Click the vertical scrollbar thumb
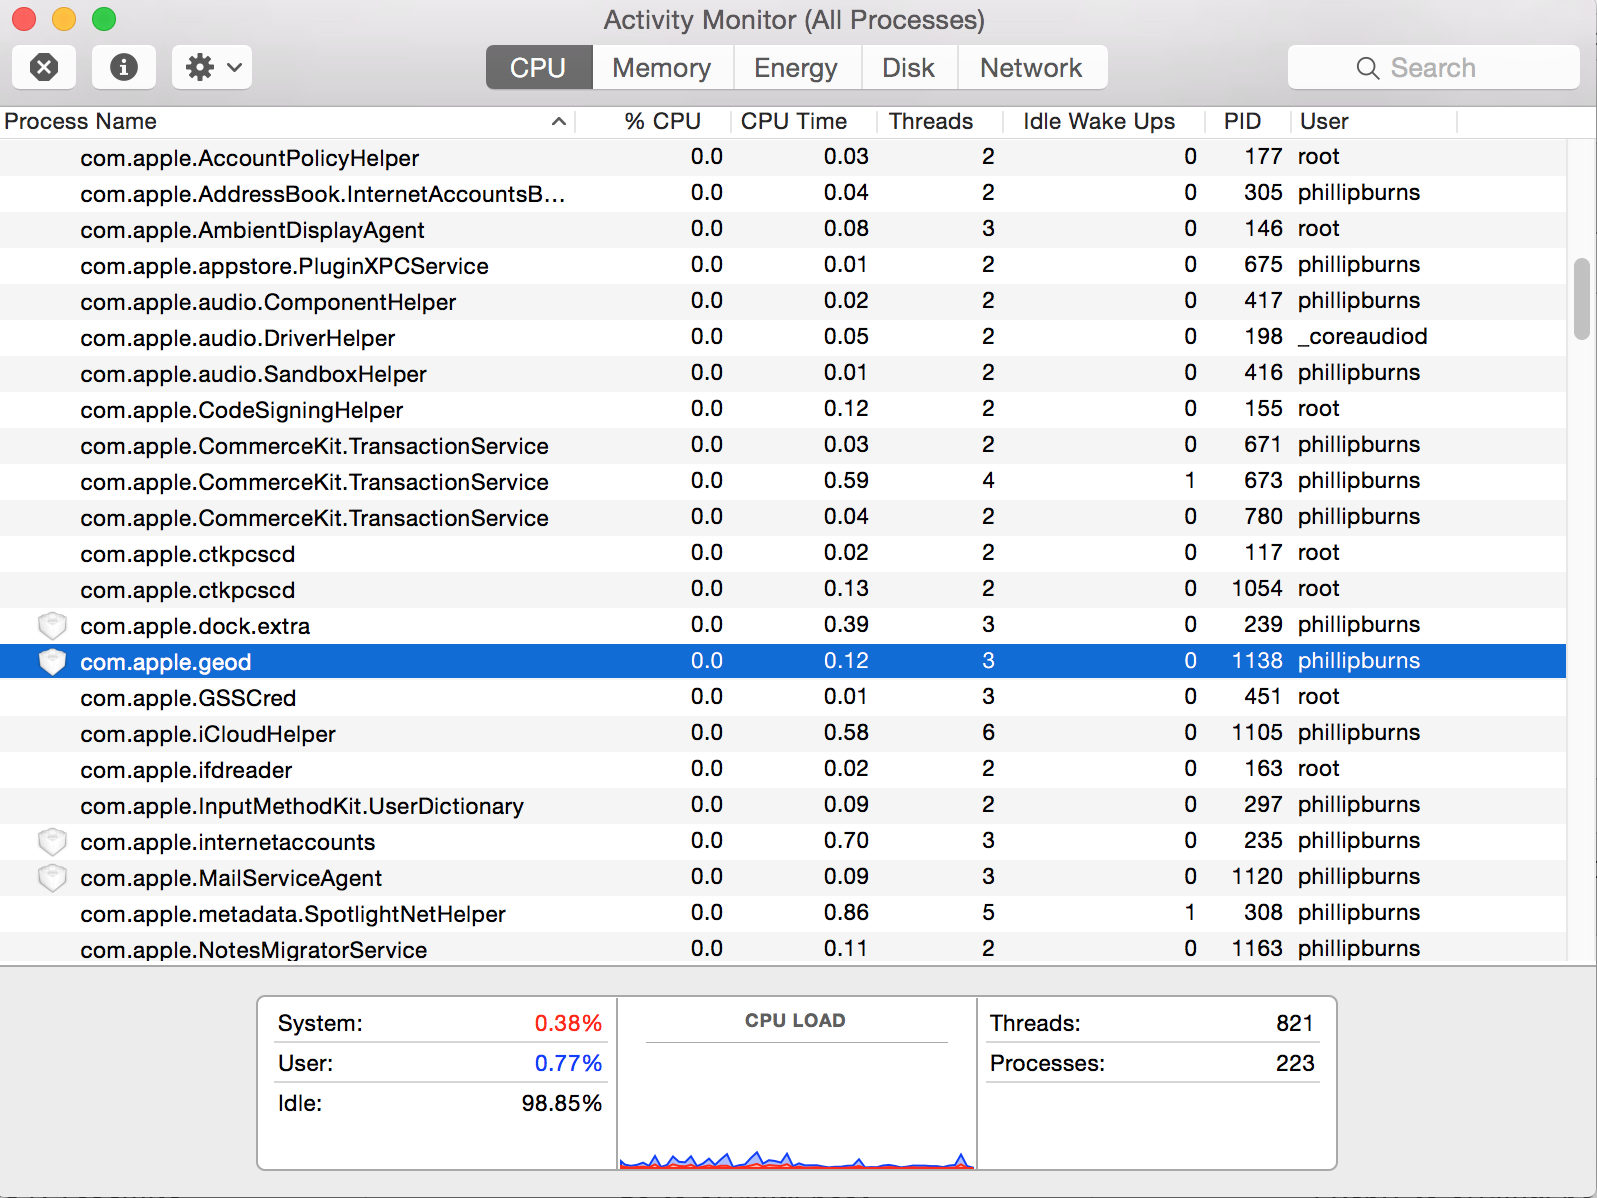The height and width of the screenshot is (1198, 1597). click(x=1581, y=300)
